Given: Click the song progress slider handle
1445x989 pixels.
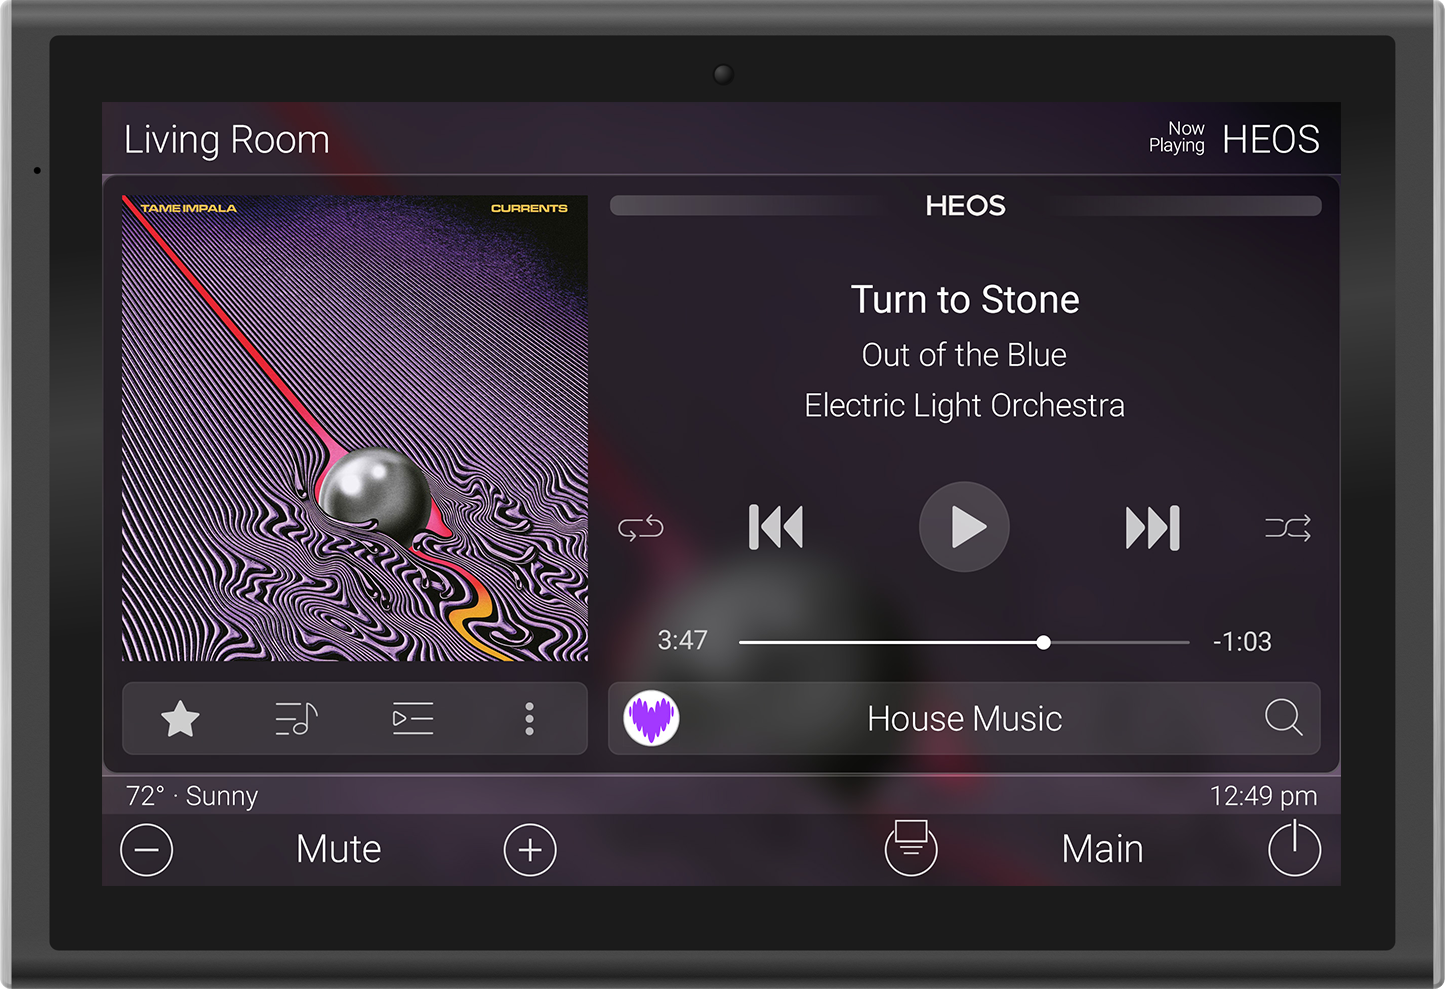Looking at the screenshot, I should pyautogui.click(x=1043, y=642).
